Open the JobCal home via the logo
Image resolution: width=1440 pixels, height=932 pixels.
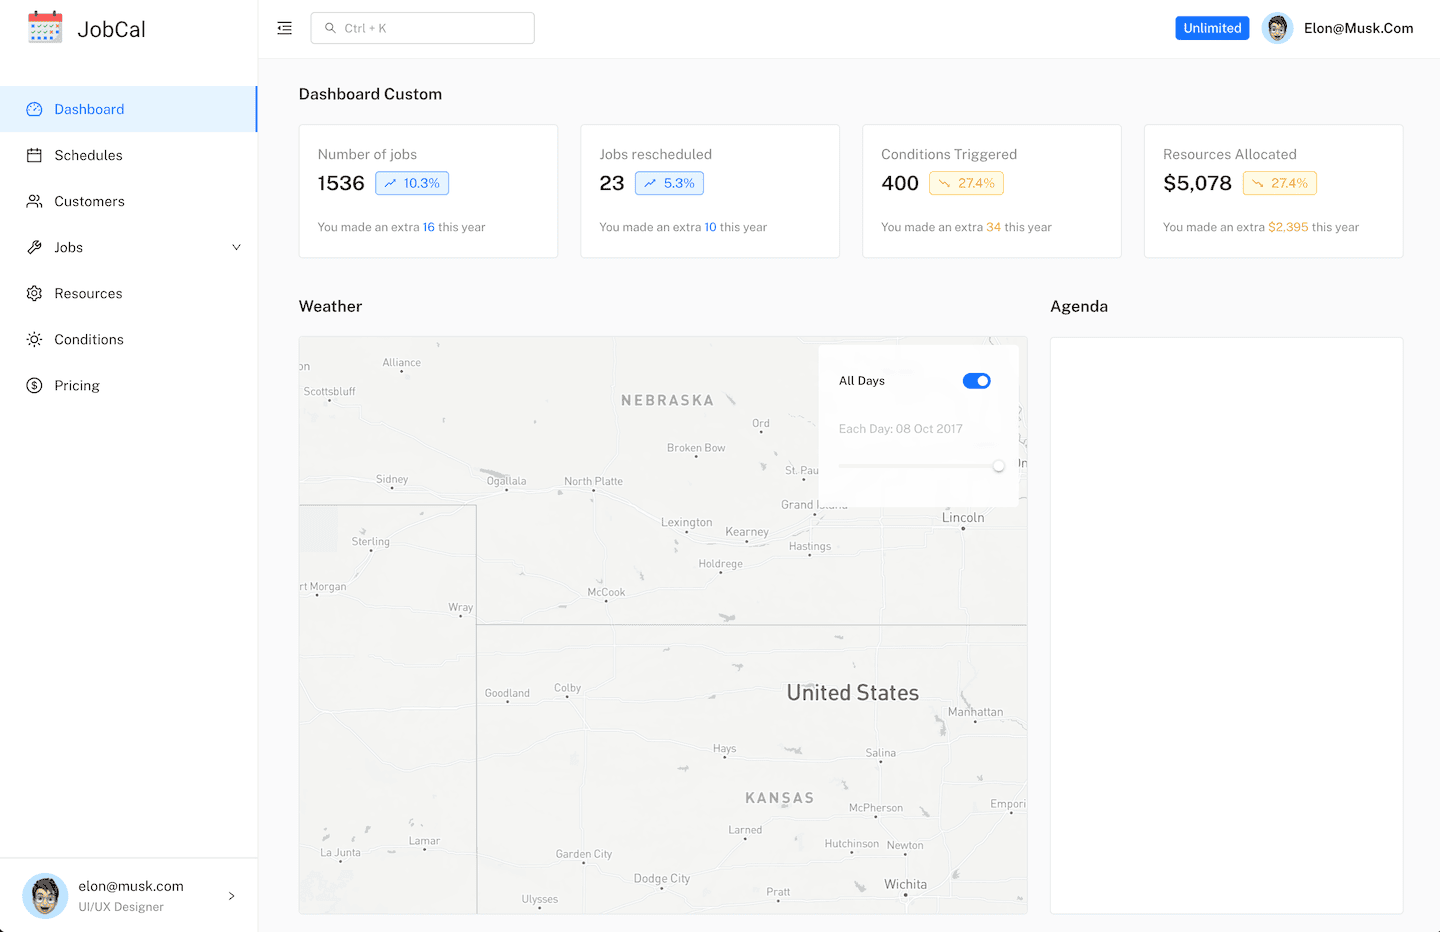pyautogui.click(x=86, y=29)
